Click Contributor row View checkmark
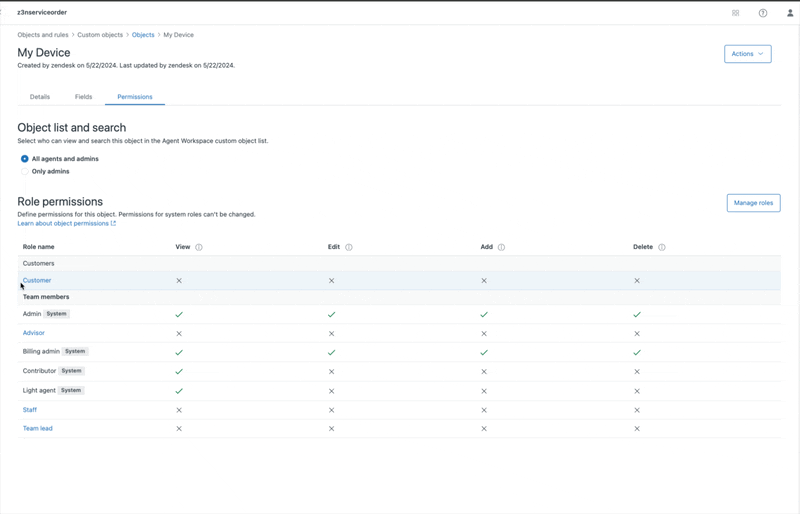The height and width of the screenshot is (514, 800). 179,372
